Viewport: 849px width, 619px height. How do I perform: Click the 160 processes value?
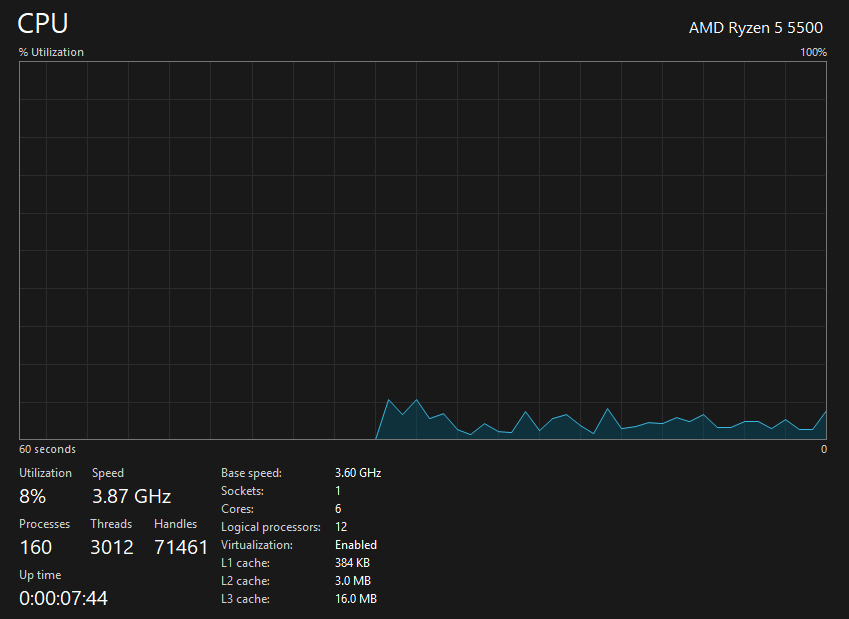pyautogui.click(x=36, y=547)
